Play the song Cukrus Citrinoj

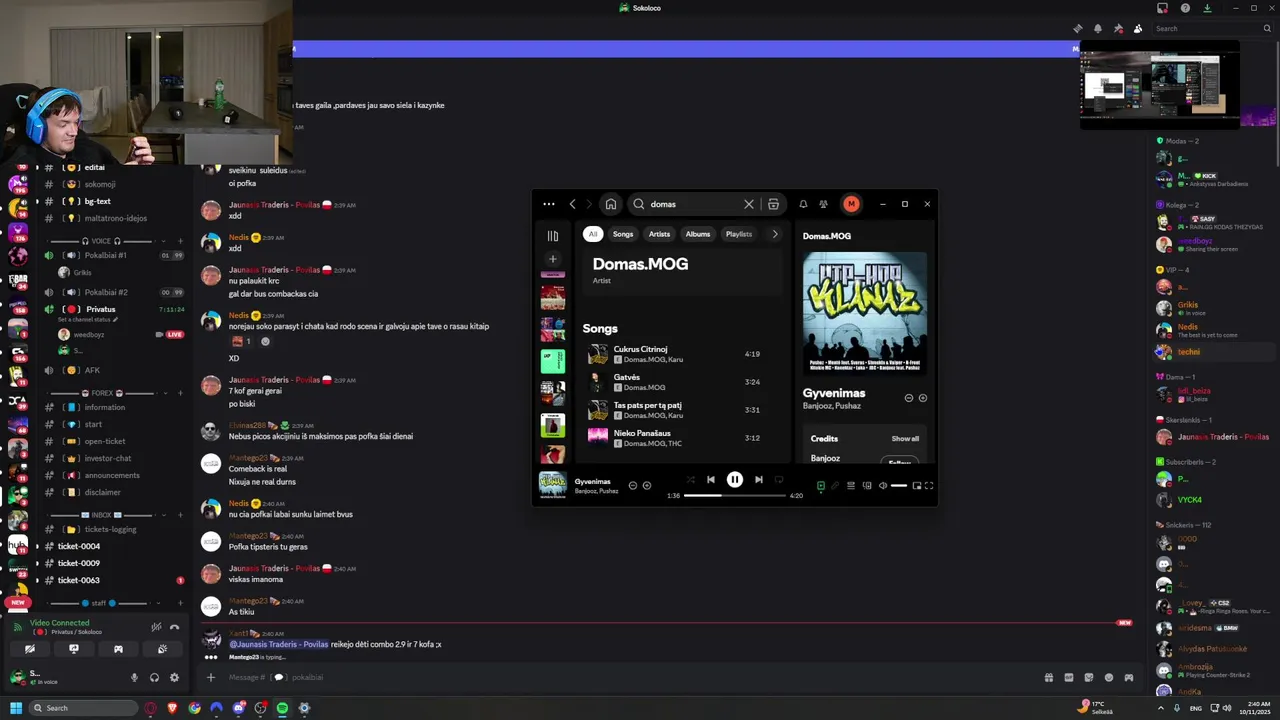click(674, 354)
